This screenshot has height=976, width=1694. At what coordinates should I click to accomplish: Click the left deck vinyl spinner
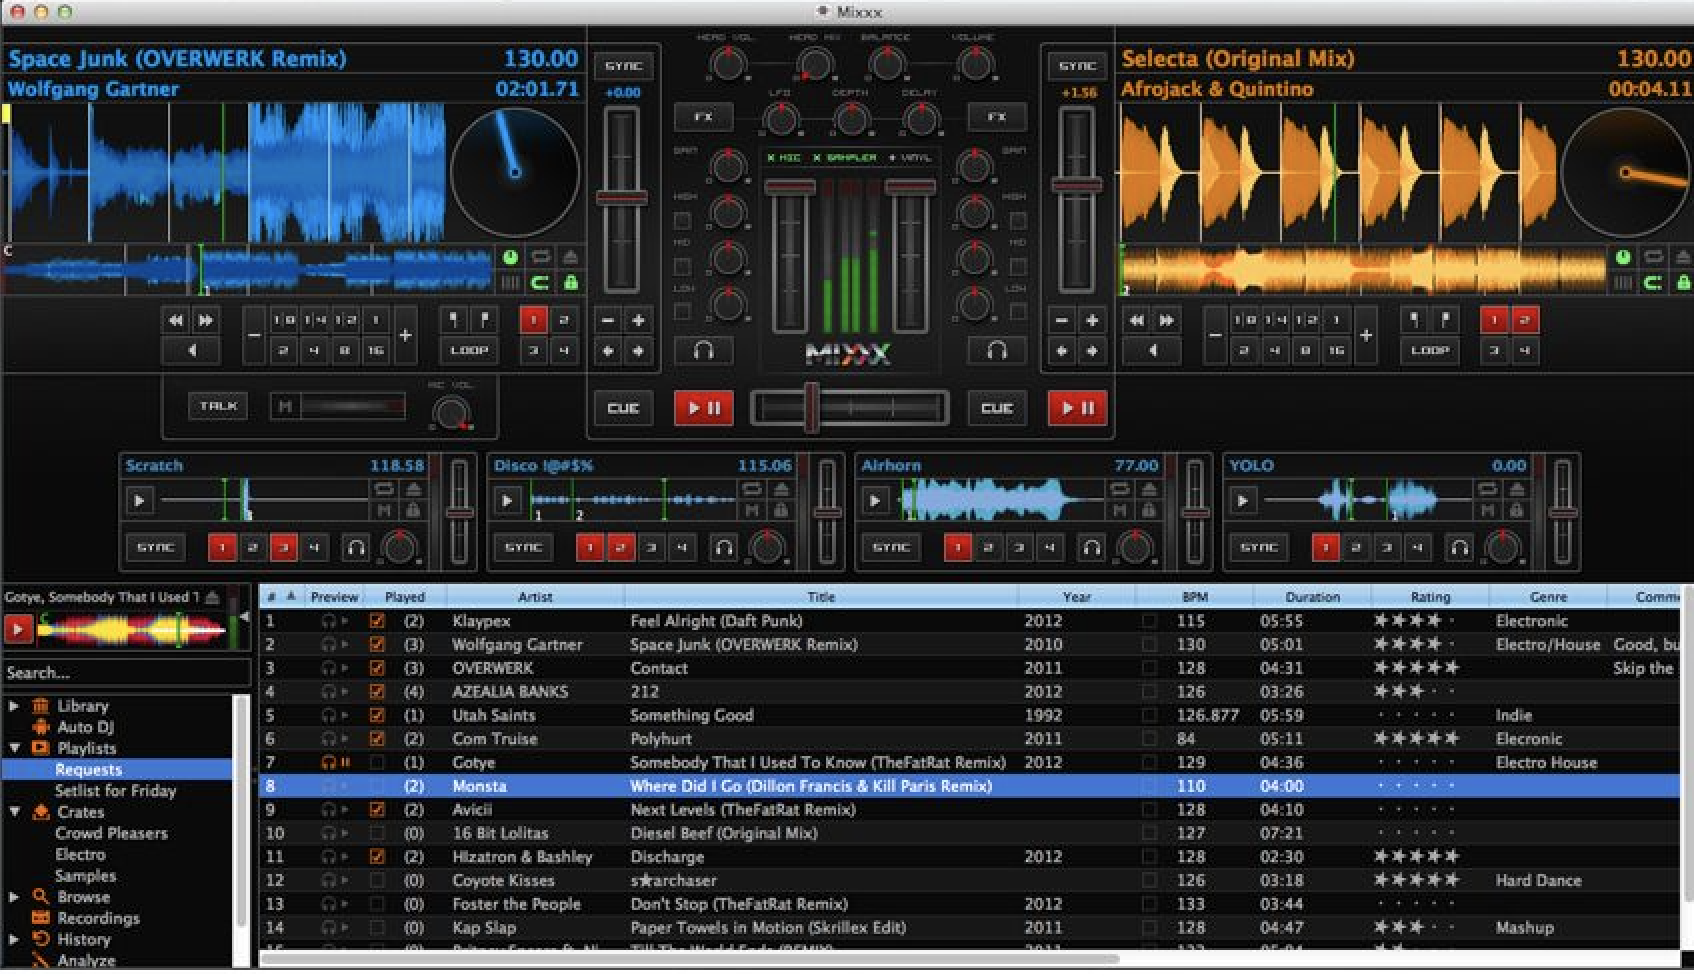tap(514, 172)
